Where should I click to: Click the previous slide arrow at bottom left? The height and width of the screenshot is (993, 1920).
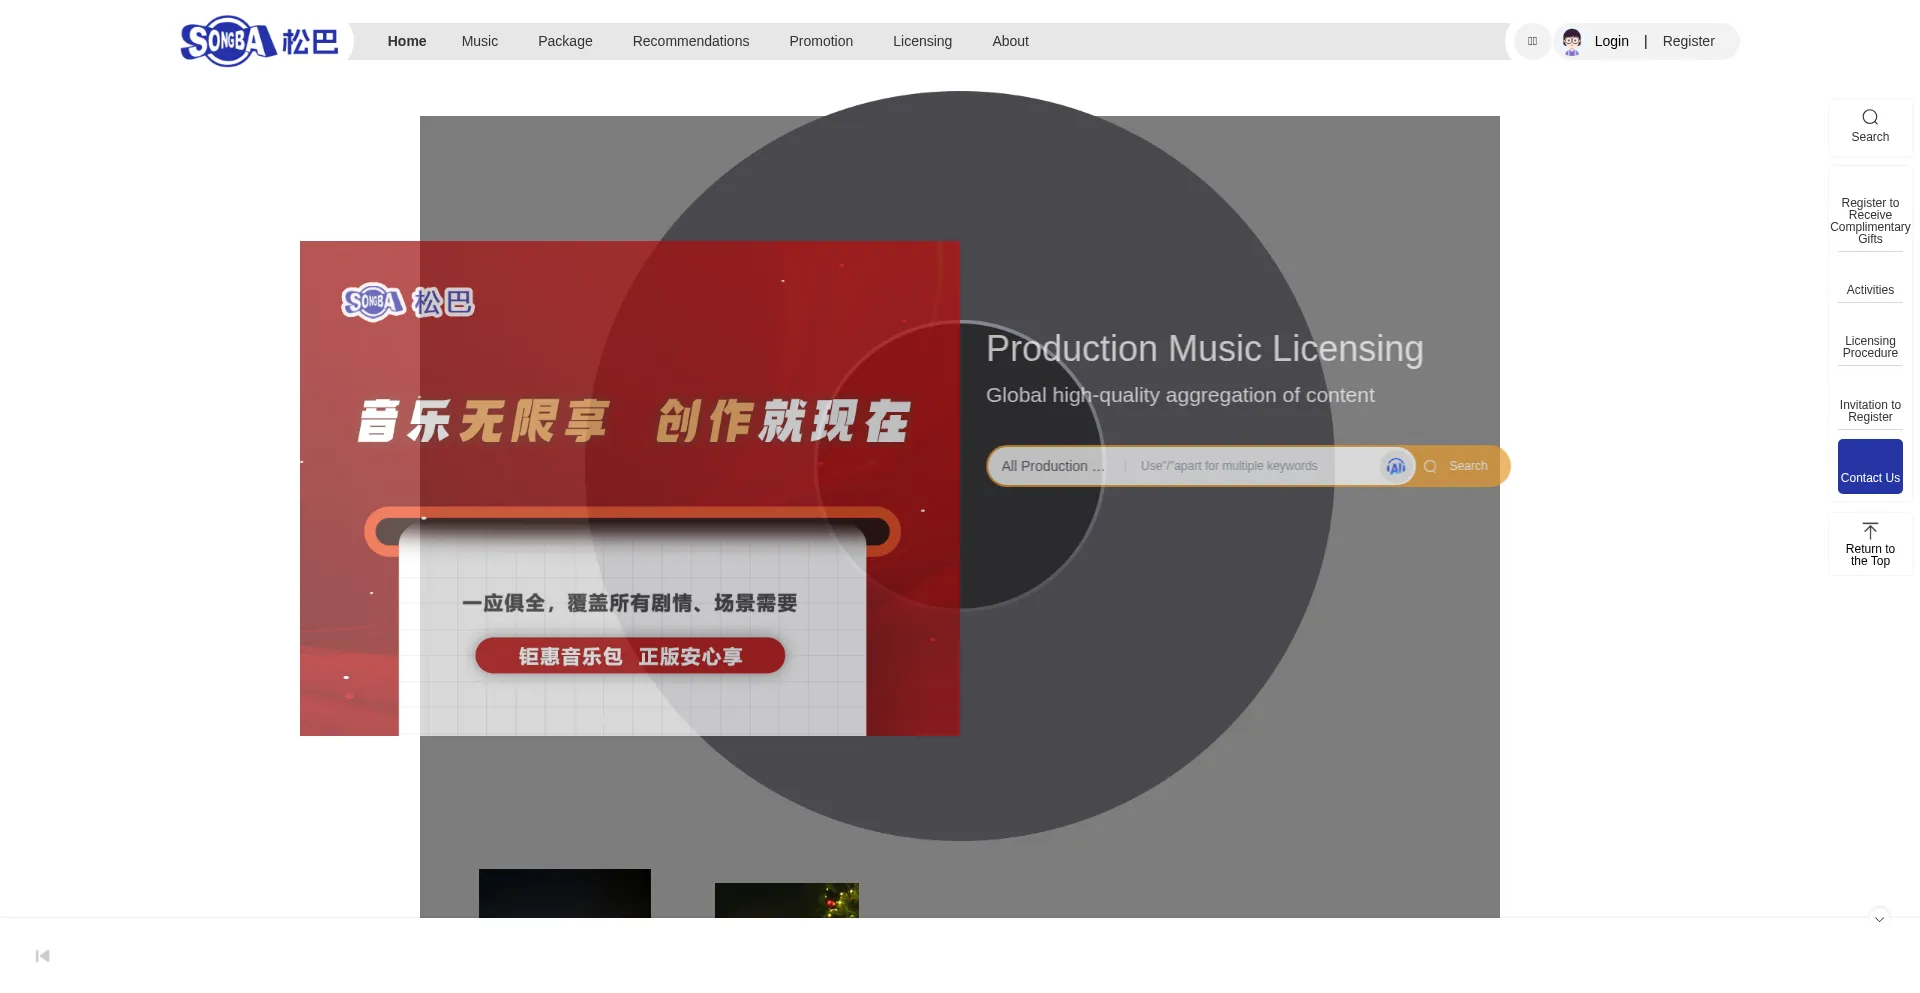42,956
